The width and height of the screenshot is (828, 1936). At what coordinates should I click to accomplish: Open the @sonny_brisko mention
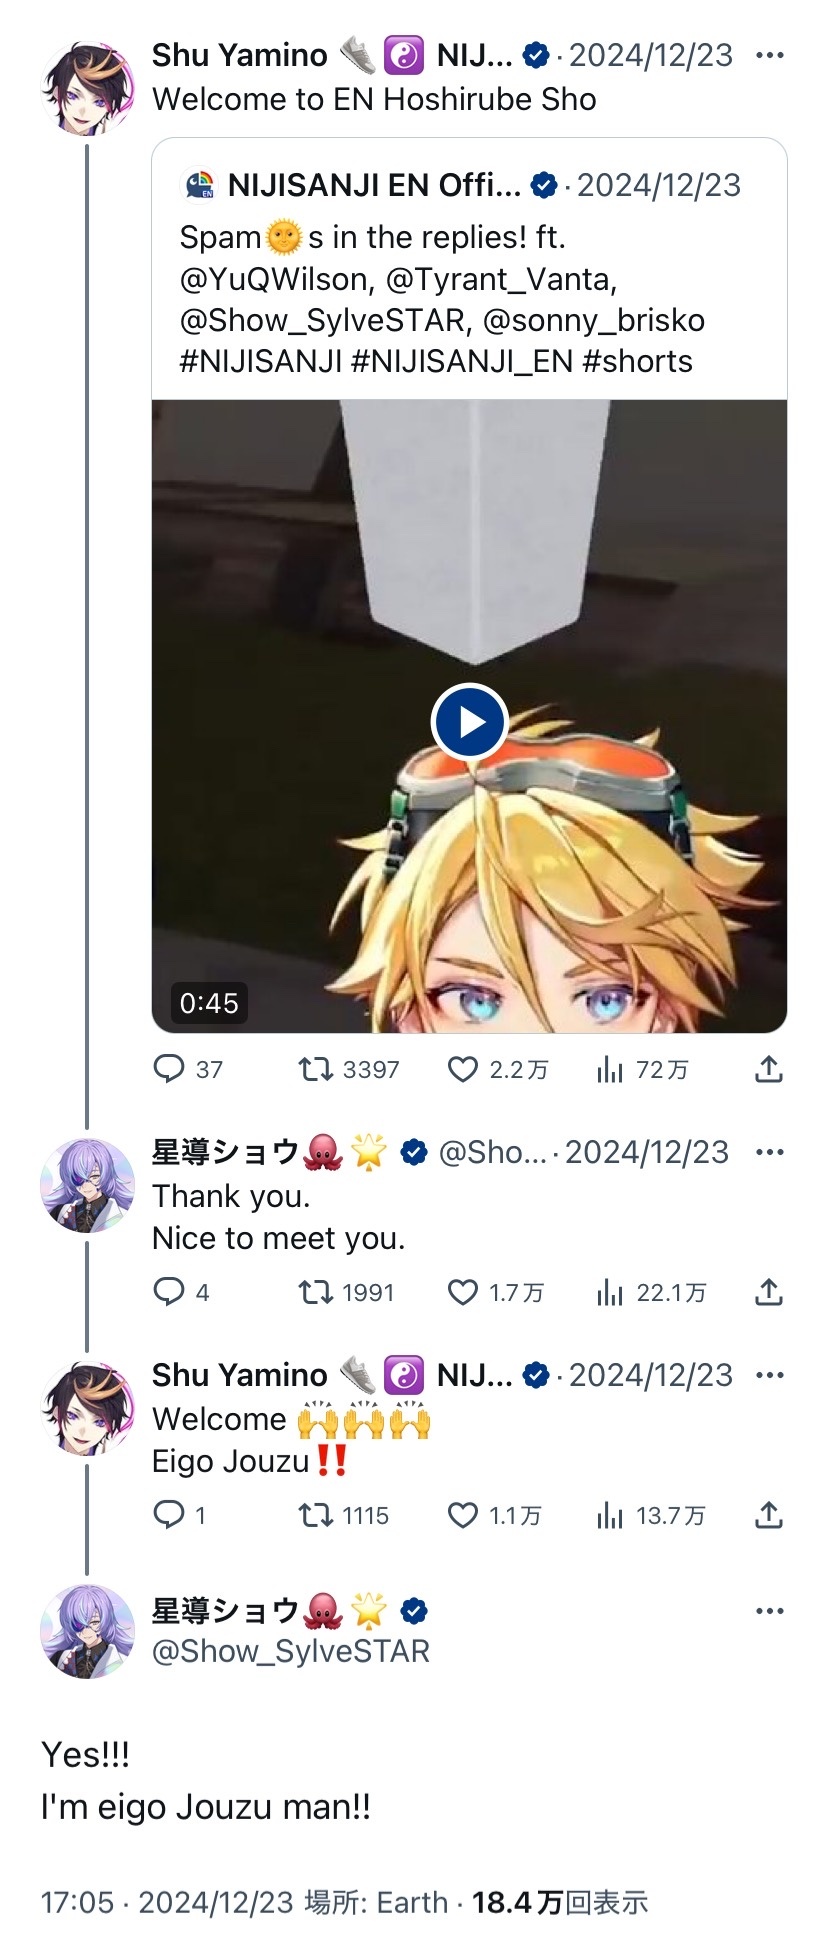[x=594, y=320]
